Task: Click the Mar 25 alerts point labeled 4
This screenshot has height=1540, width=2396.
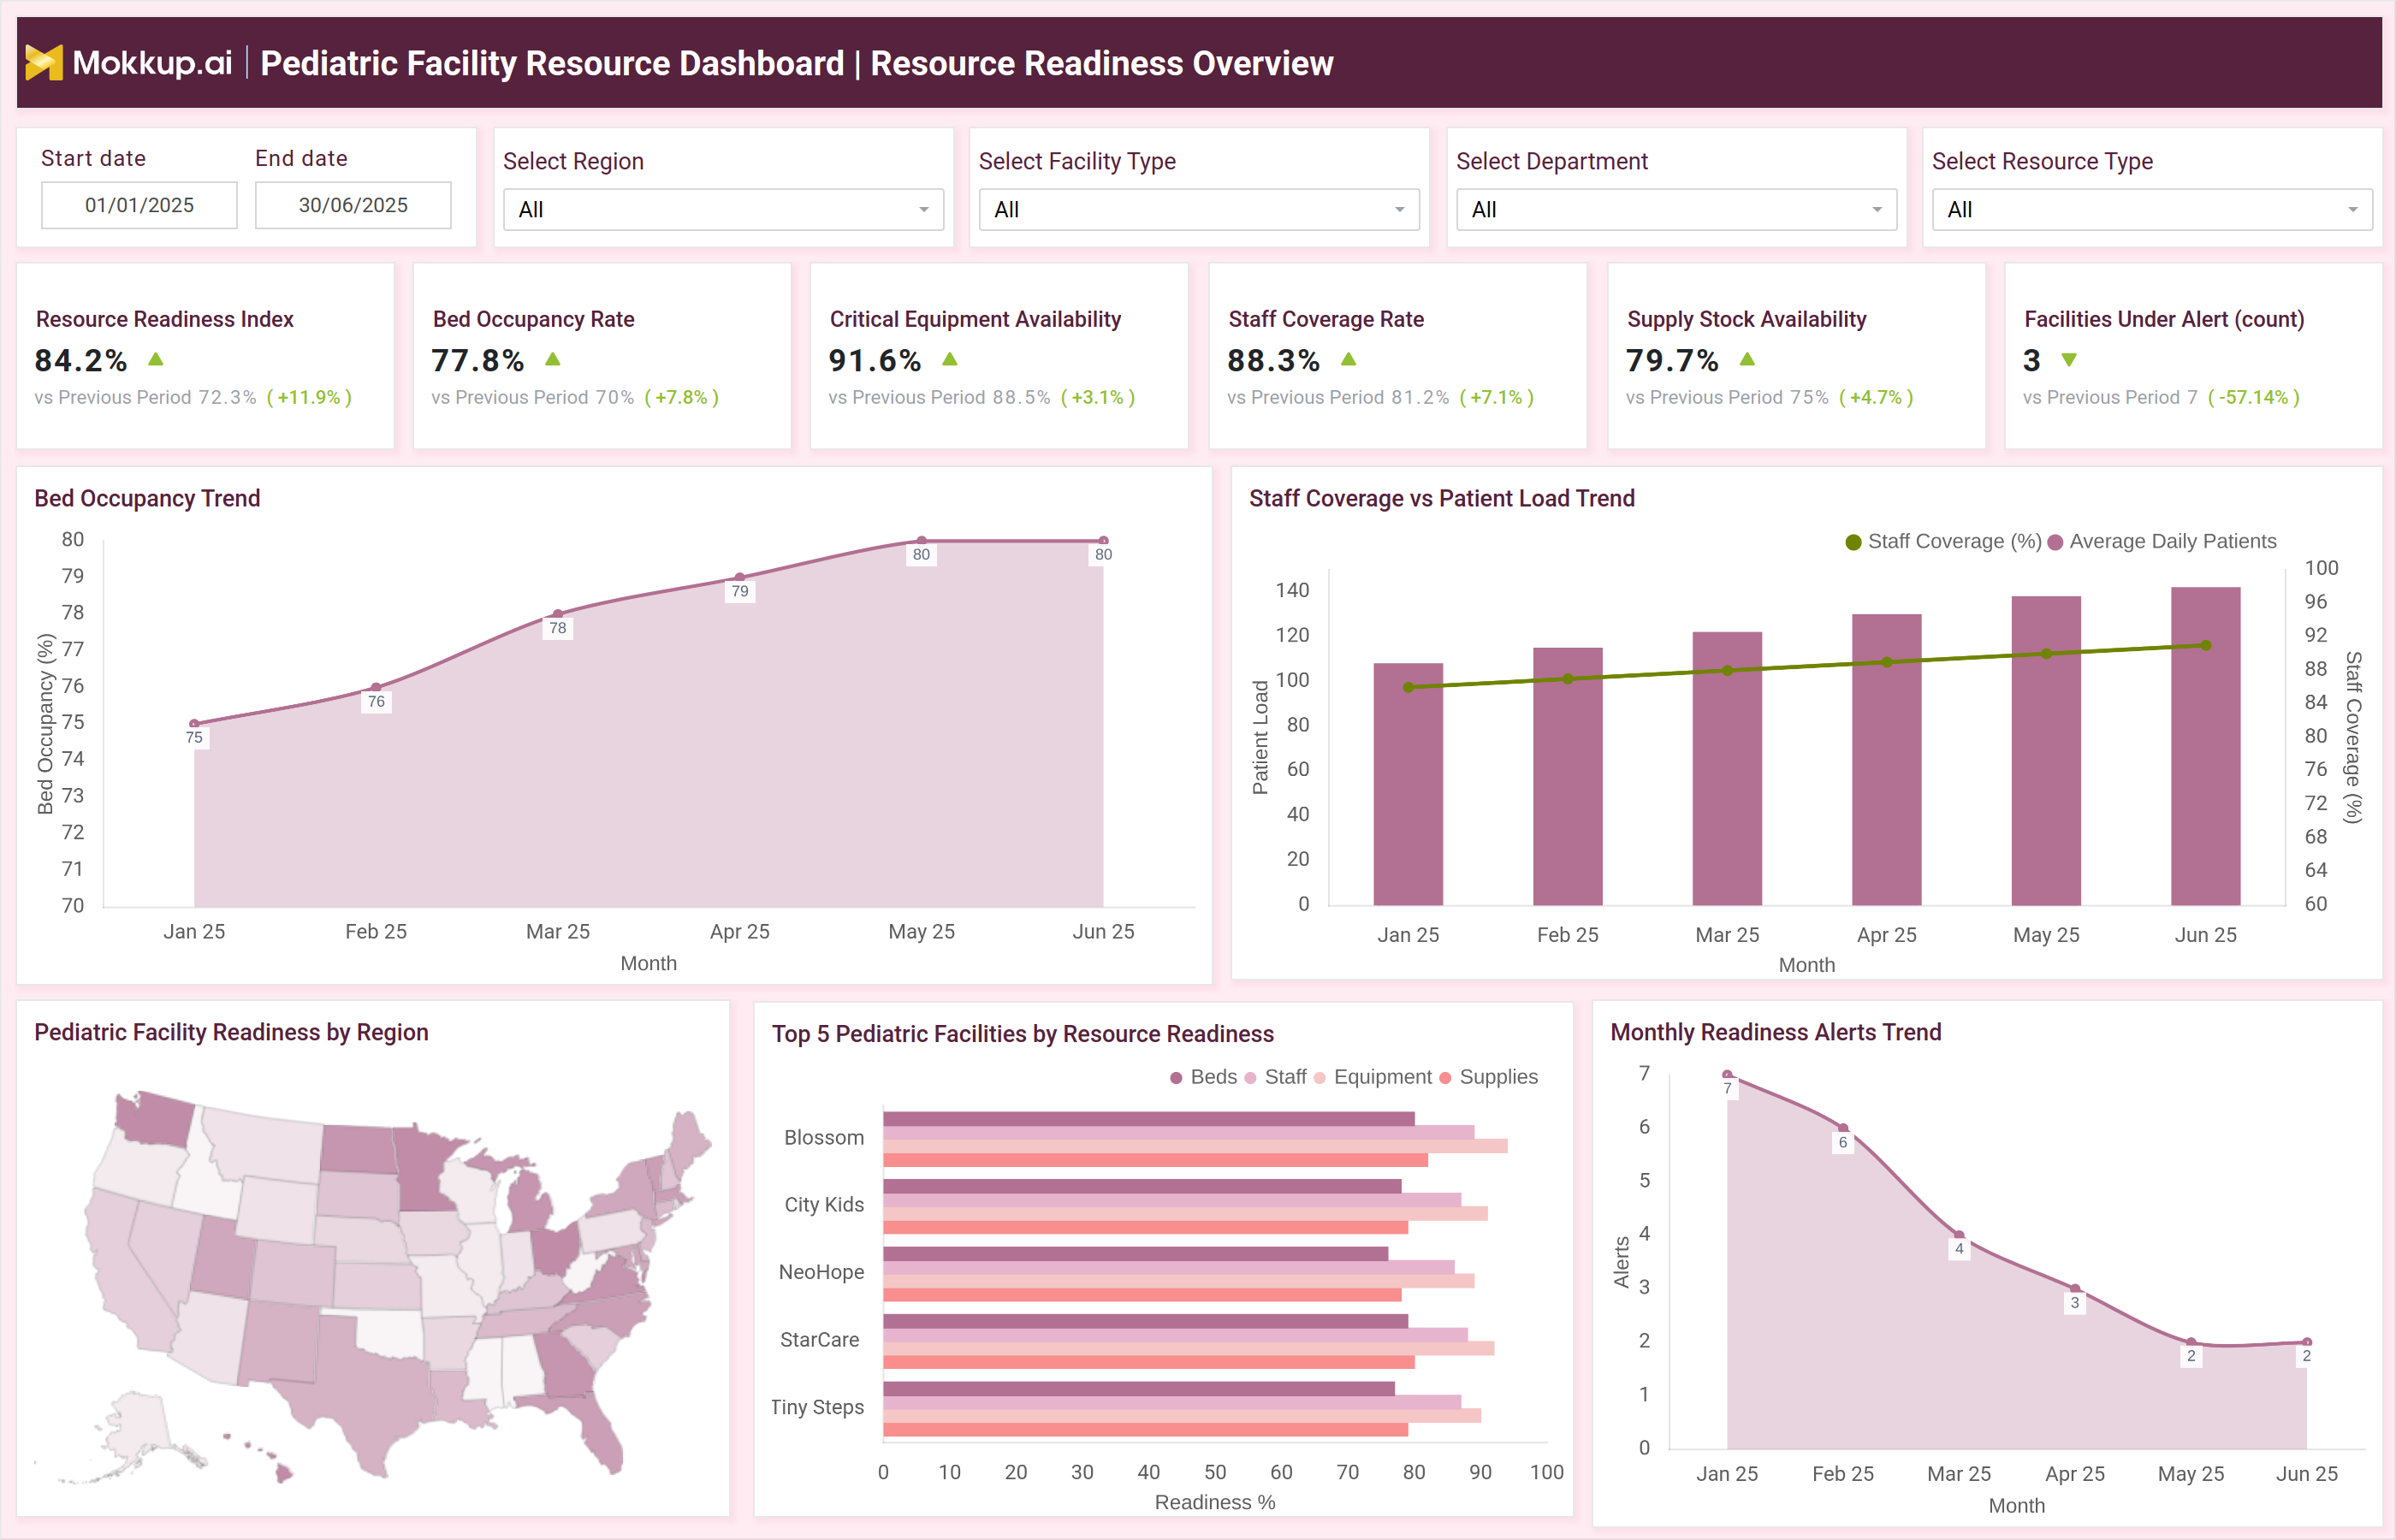Action: 1959,1235
